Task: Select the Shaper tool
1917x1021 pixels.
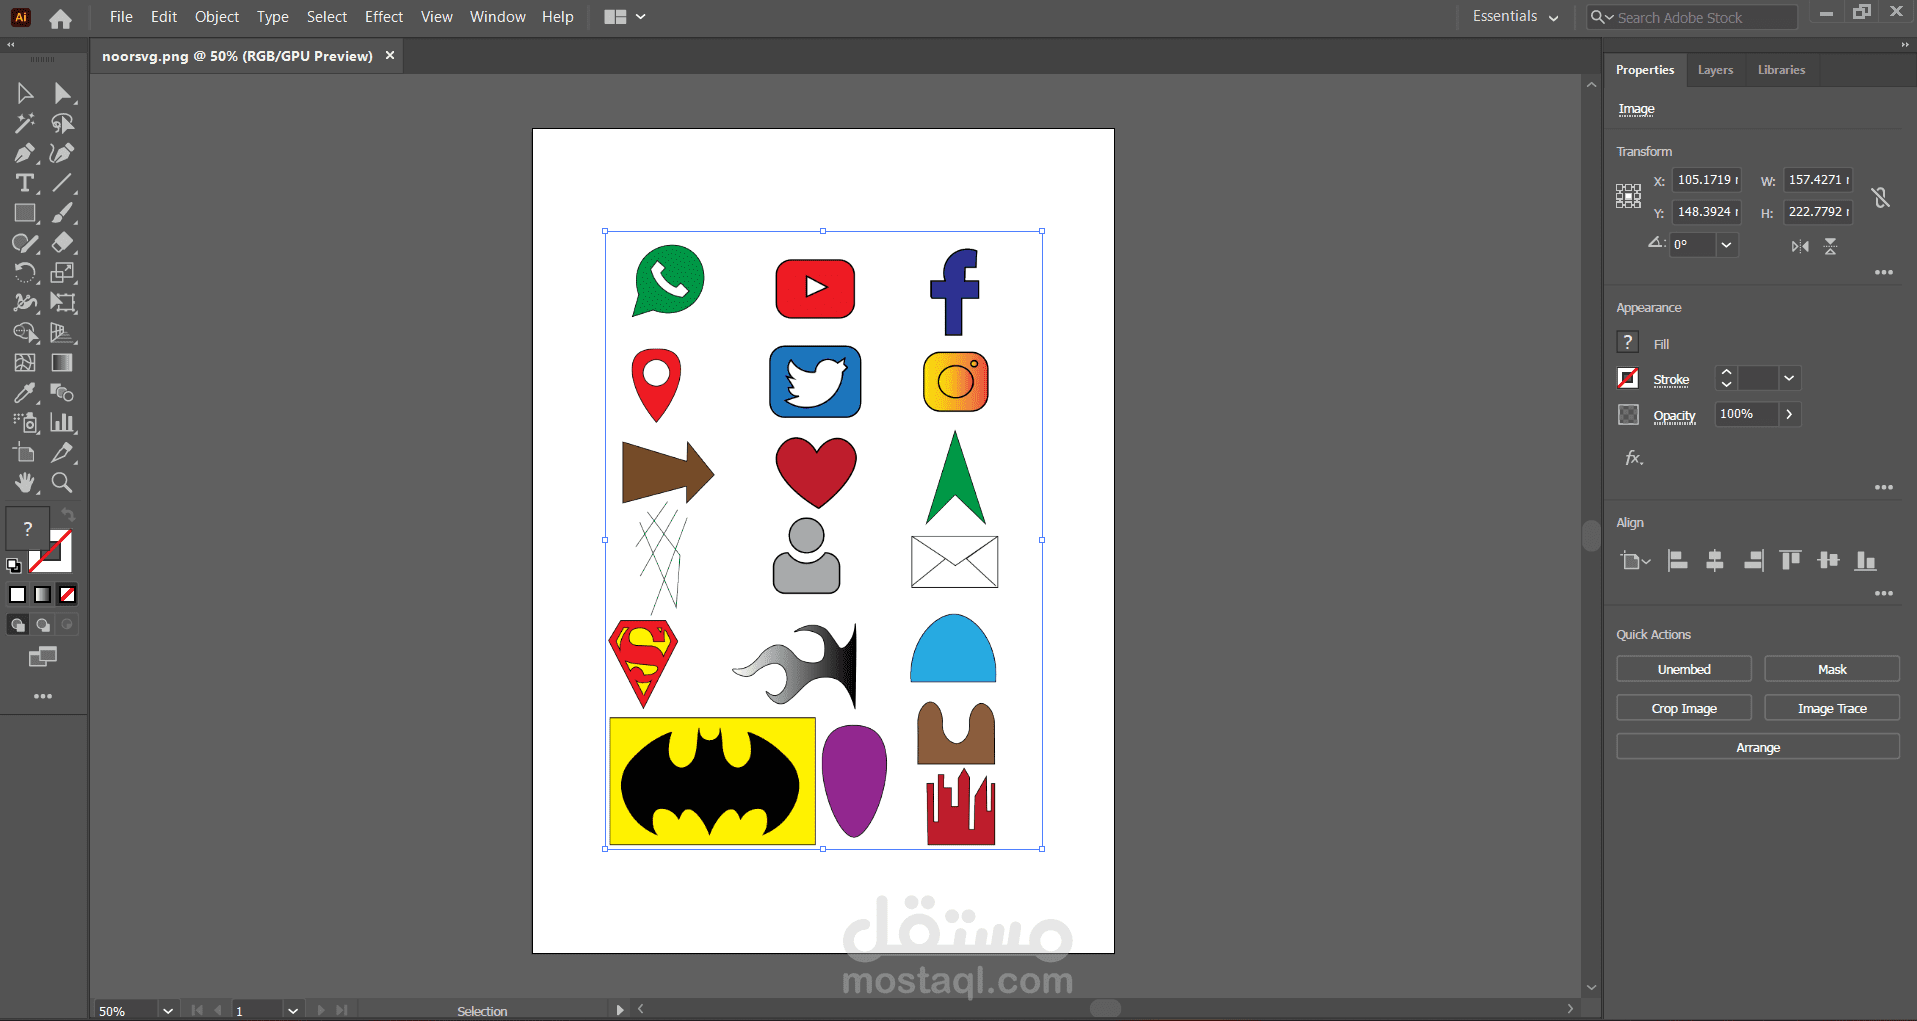Action: [x=25, y=243]
